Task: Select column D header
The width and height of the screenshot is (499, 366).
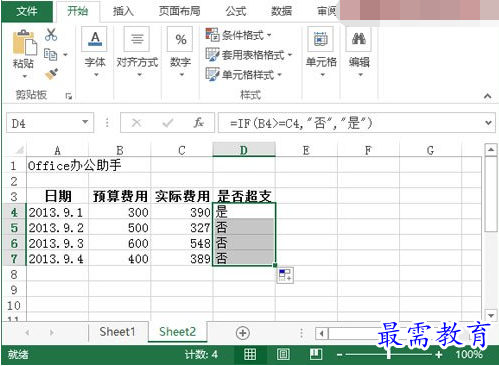Action: 244,150
